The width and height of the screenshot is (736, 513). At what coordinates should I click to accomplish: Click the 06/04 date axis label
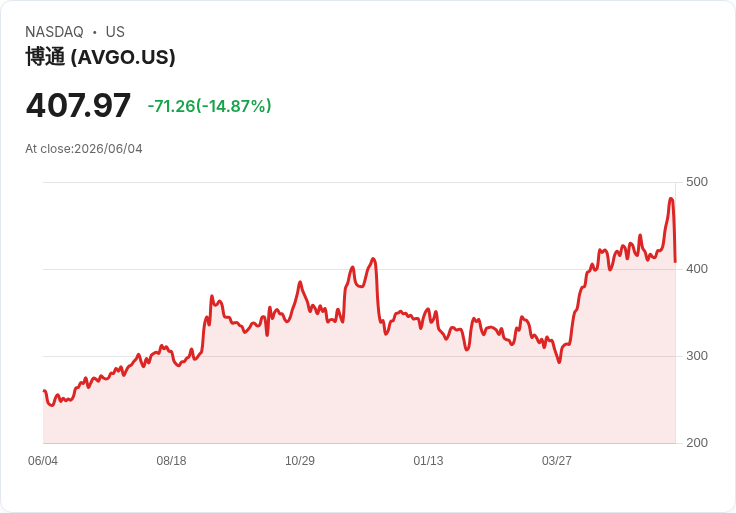[x=43, y=460]
